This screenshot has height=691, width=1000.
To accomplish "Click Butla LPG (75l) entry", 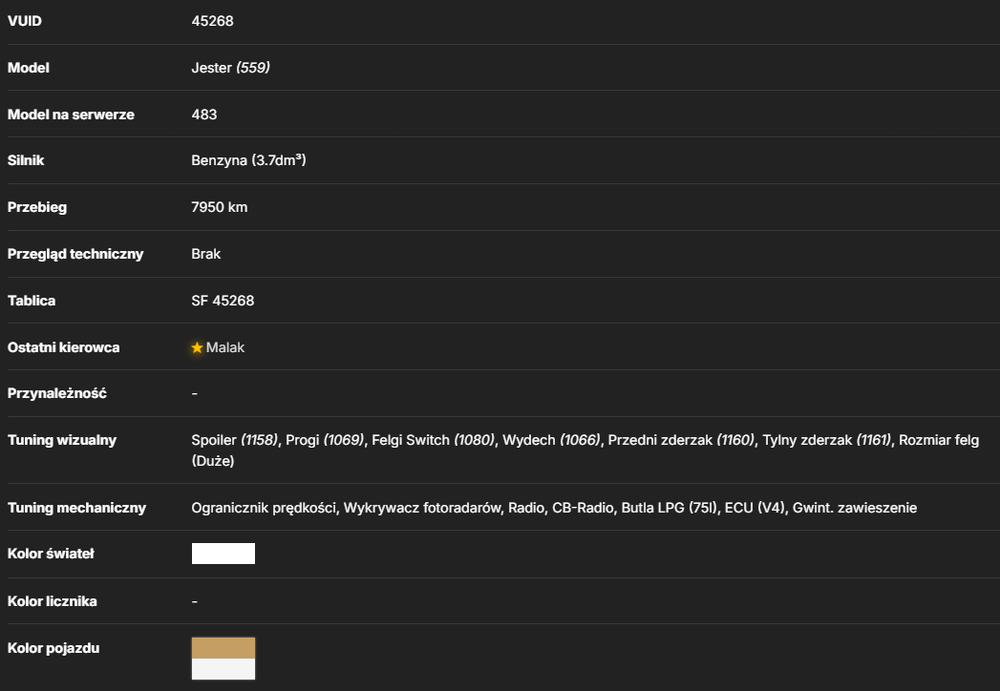I will pos(669,508).
